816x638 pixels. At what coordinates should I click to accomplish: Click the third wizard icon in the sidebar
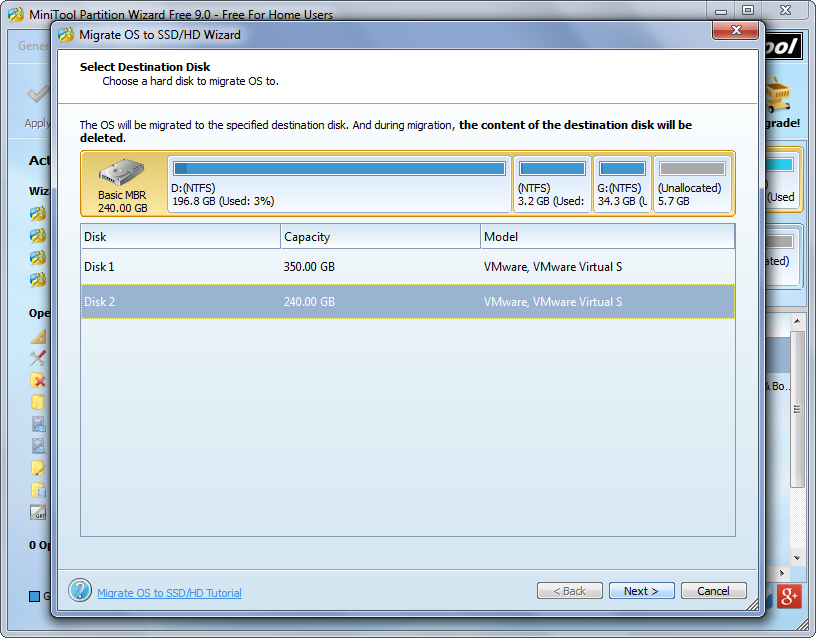[38, 258]
